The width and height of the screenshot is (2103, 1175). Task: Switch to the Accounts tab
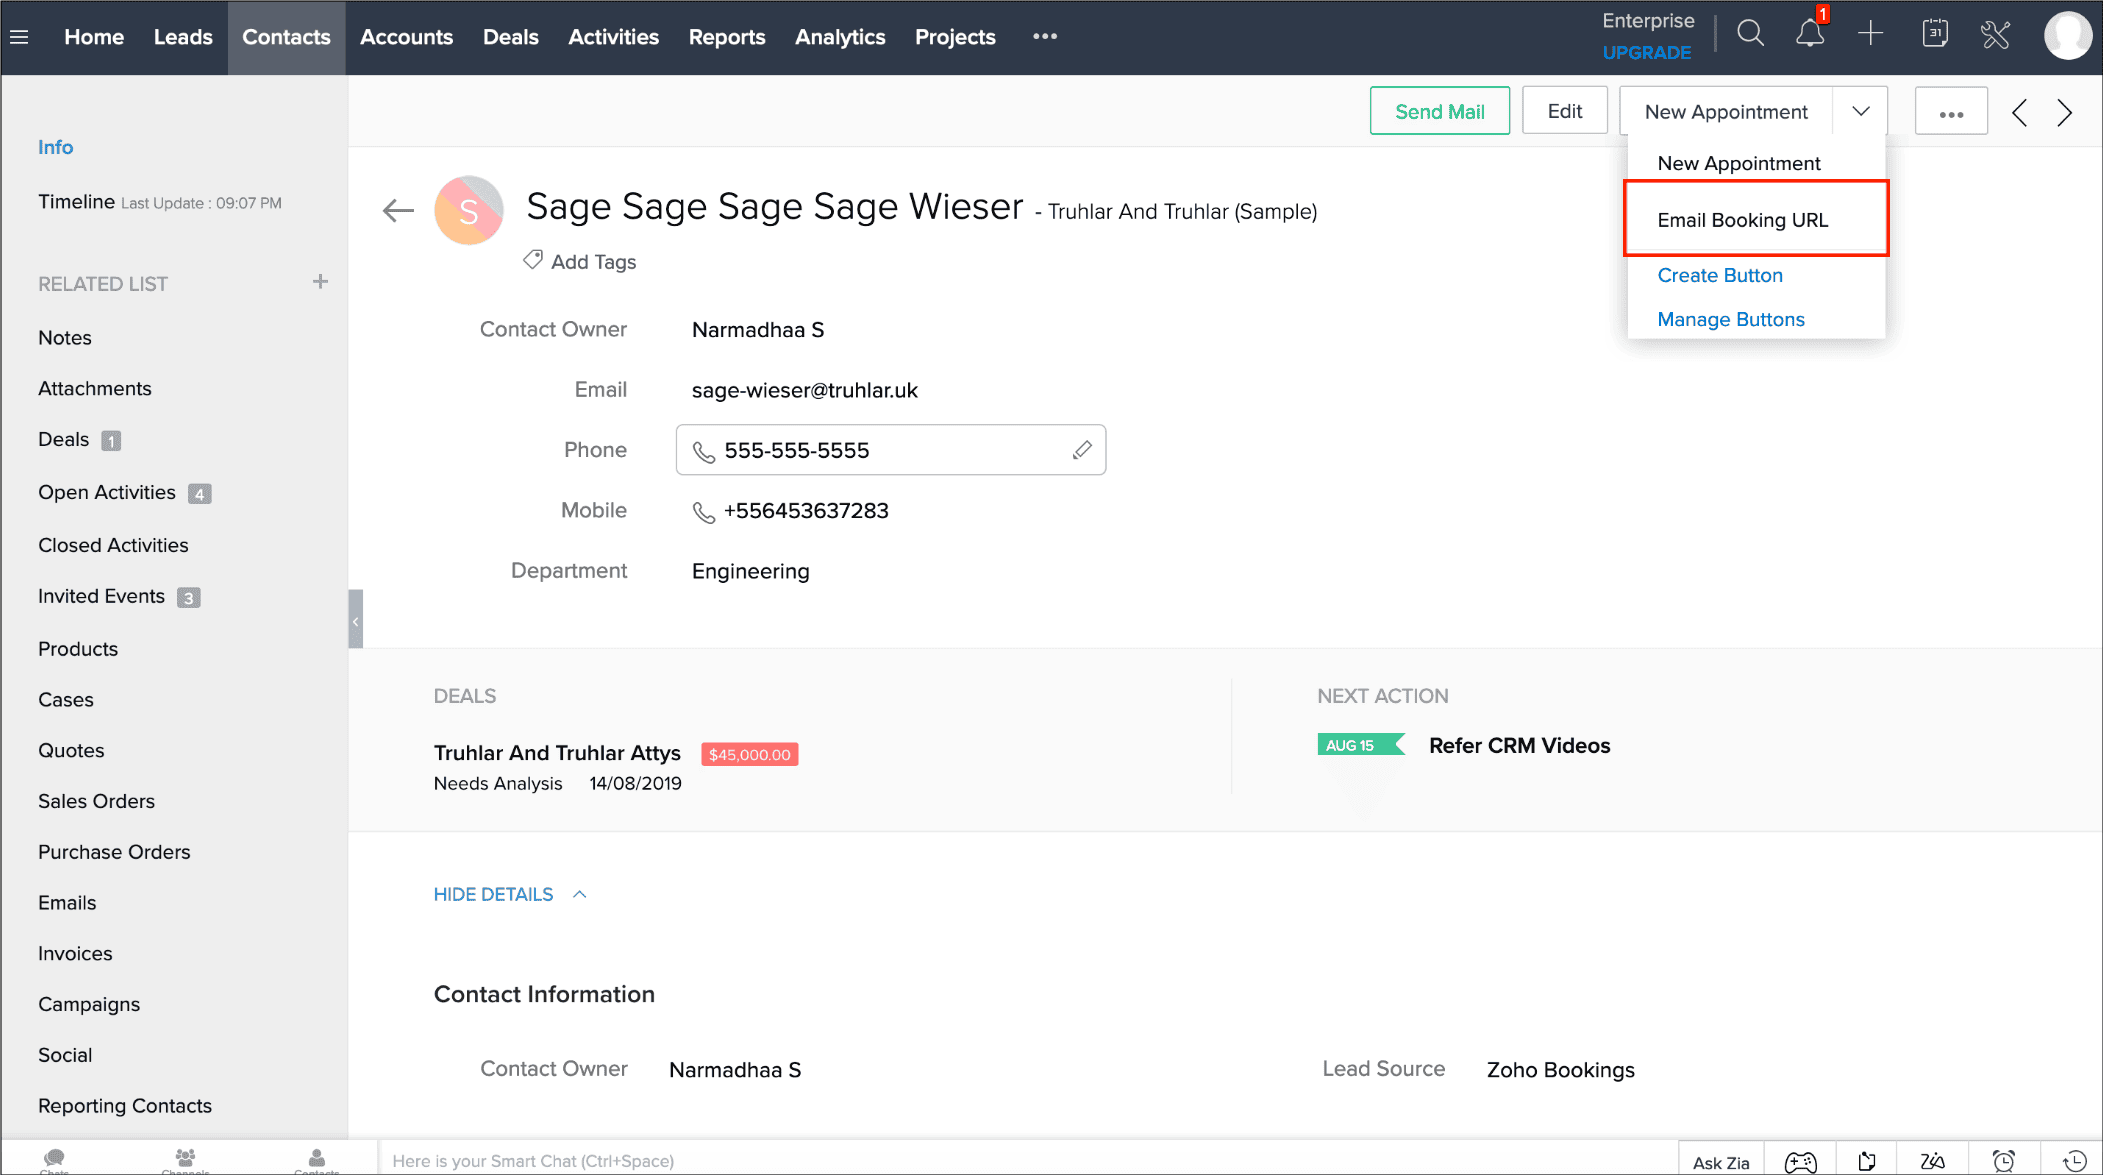406,37
